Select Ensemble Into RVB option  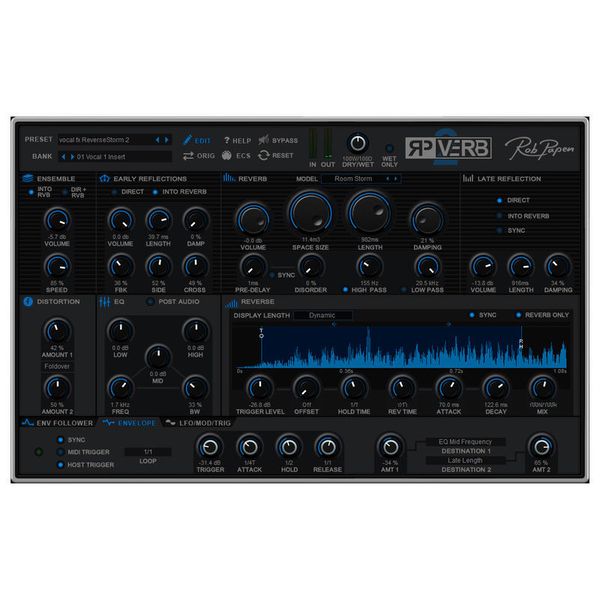point(31,192)
